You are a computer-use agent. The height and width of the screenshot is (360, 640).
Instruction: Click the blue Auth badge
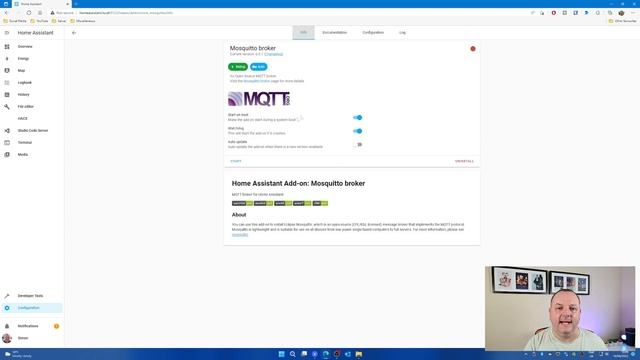tap(259, 67)
